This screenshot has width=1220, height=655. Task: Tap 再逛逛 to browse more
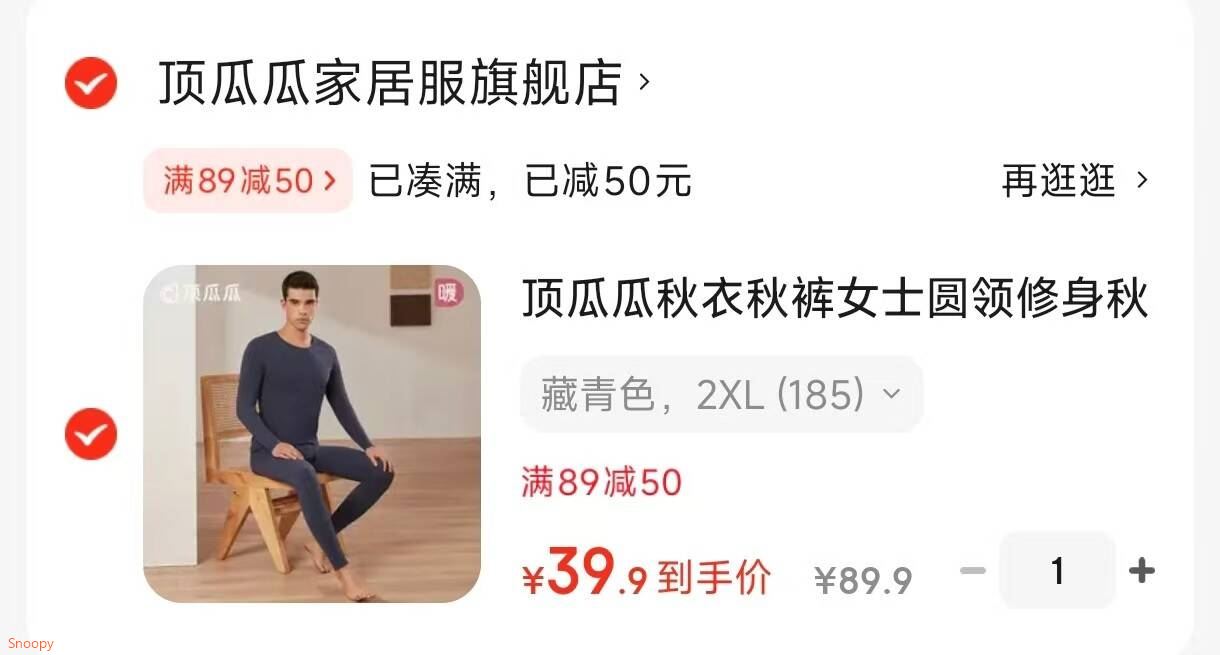tap(1058, 181)
